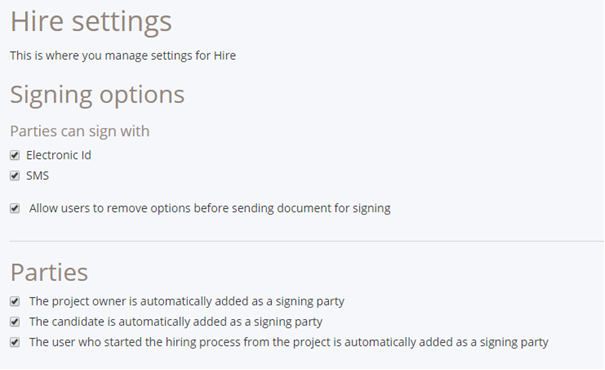Viewport: 605px width, 370px height.
Task: Toggle the SMS signing checkbox
Action: 15,176
